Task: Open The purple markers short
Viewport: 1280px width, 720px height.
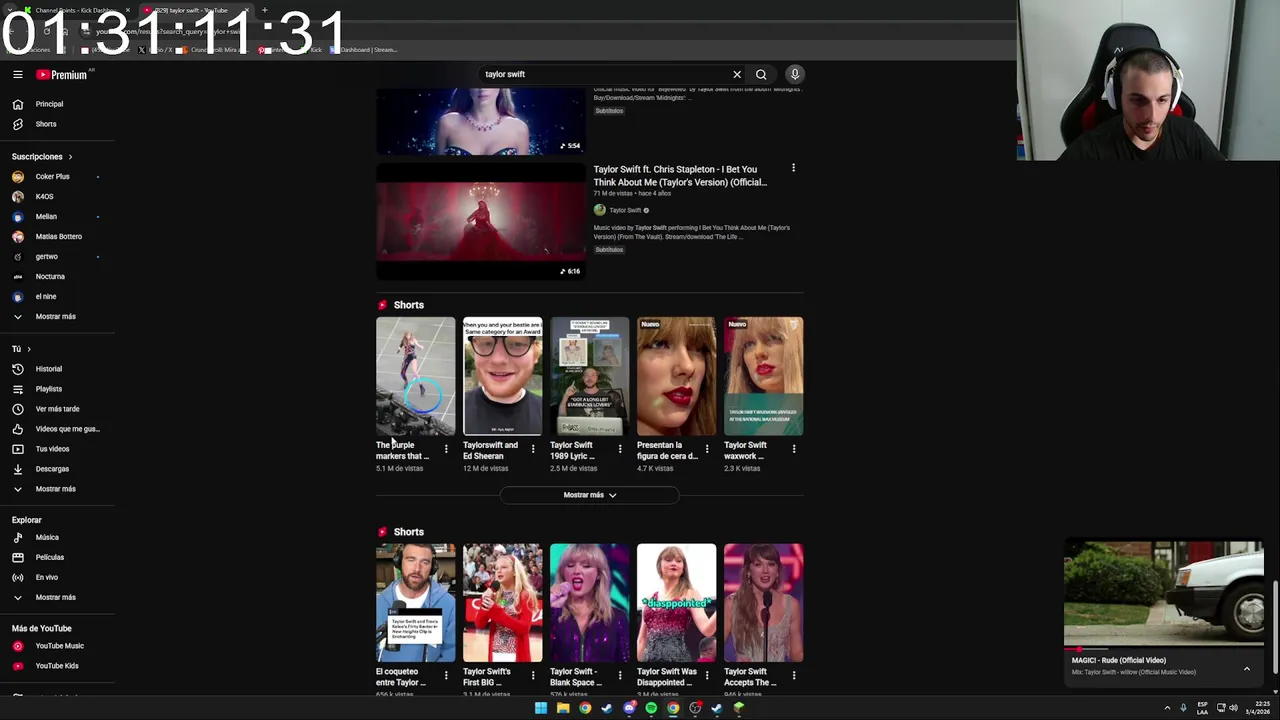Action: pyautogui.click(x=415, y=377)
